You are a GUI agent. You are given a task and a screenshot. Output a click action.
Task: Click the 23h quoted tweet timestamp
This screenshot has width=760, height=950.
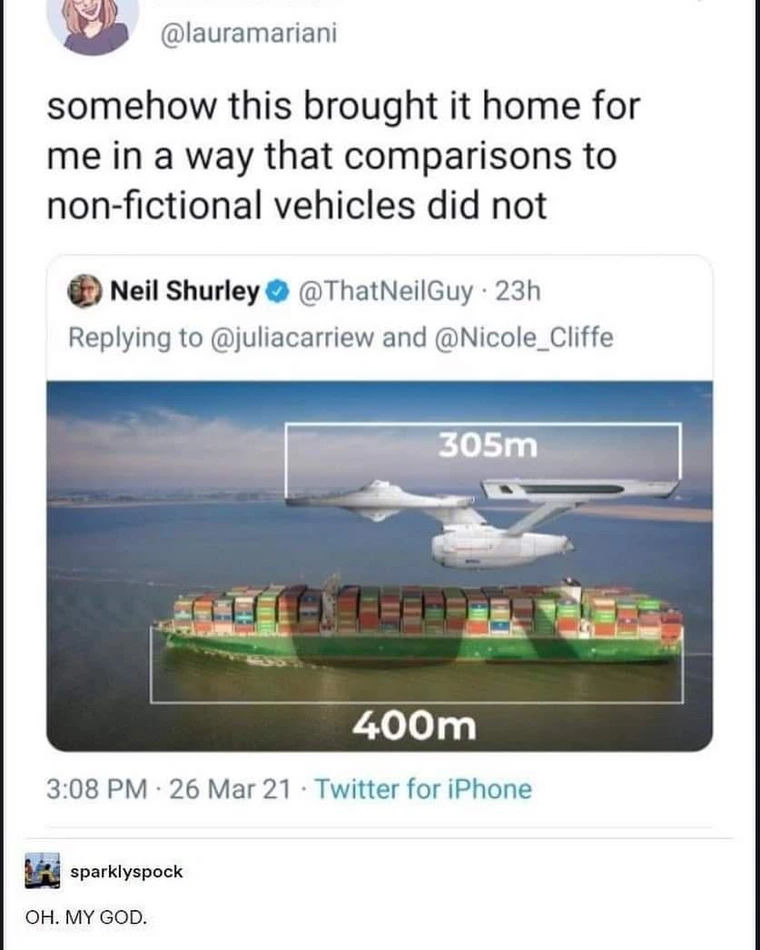point(518,292)
